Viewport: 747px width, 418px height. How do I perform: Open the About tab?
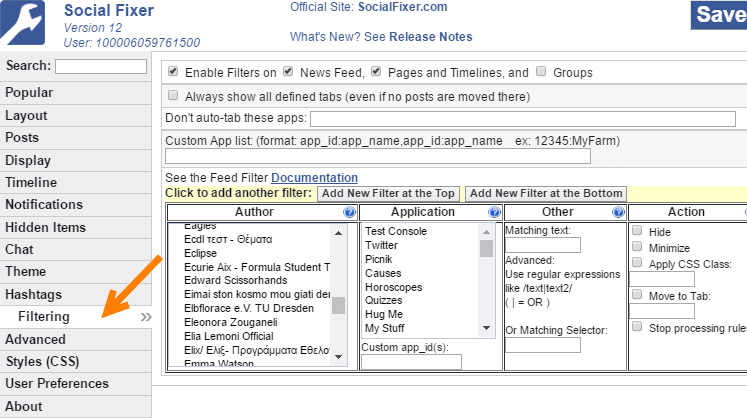[x=75, y=406]
